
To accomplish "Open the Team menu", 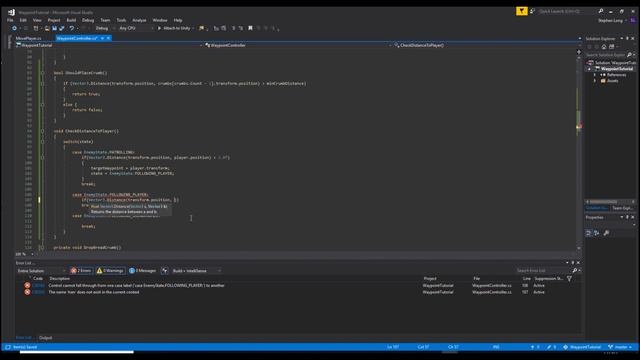I will point(105,20).
